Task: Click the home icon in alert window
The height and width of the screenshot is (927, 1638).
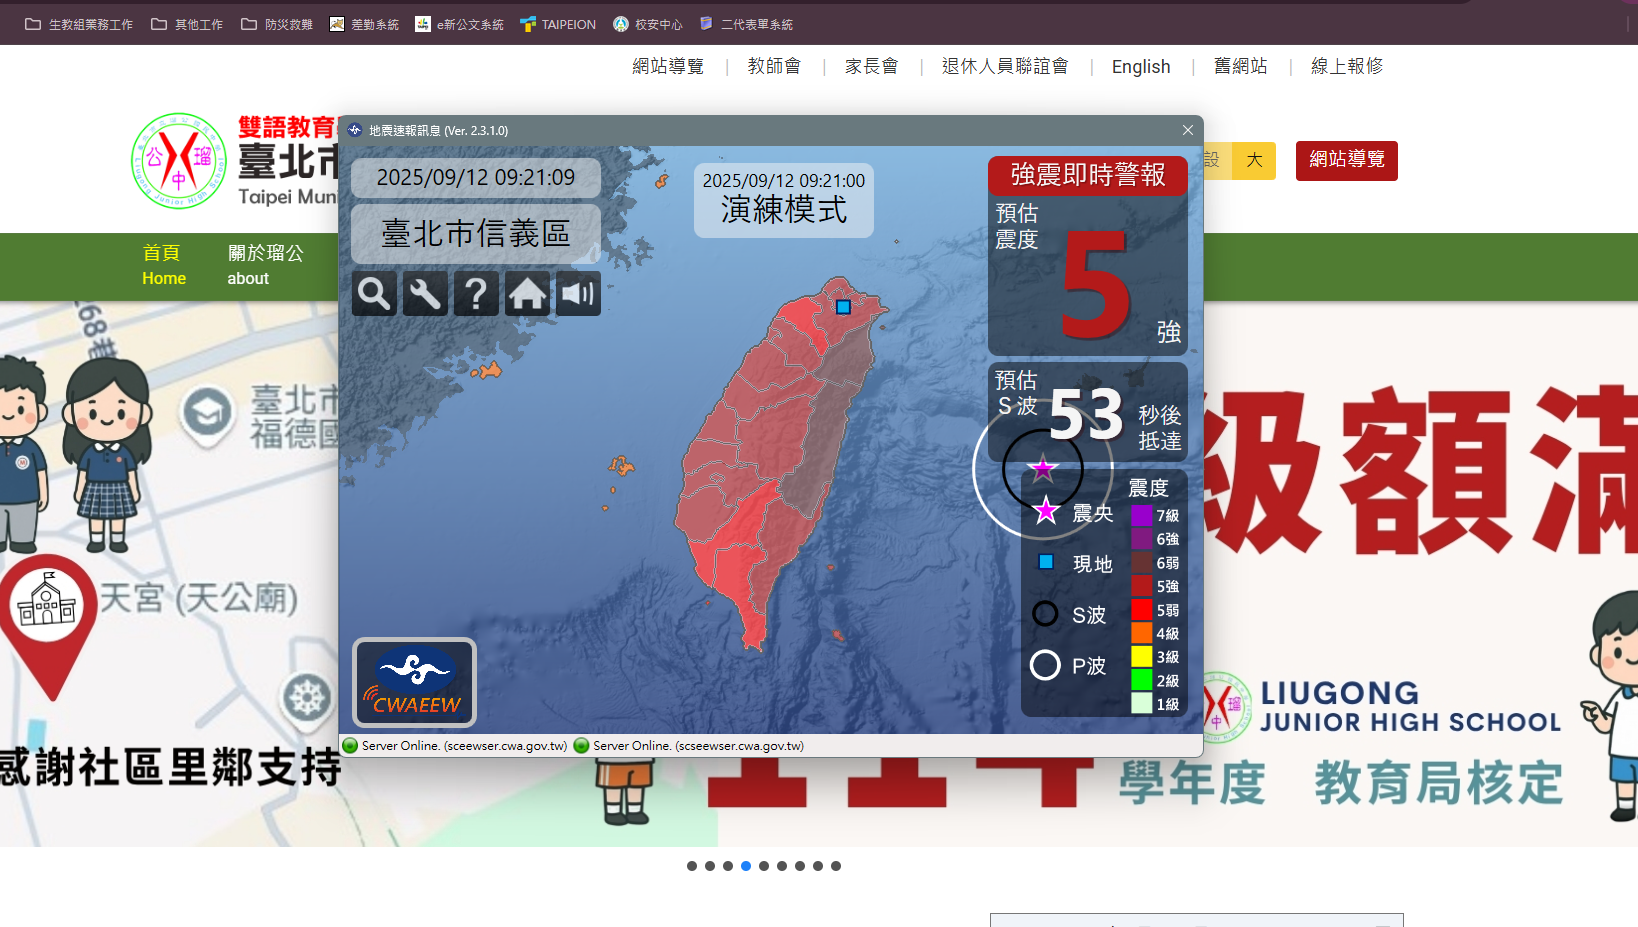Action: [x=527, y=294]
